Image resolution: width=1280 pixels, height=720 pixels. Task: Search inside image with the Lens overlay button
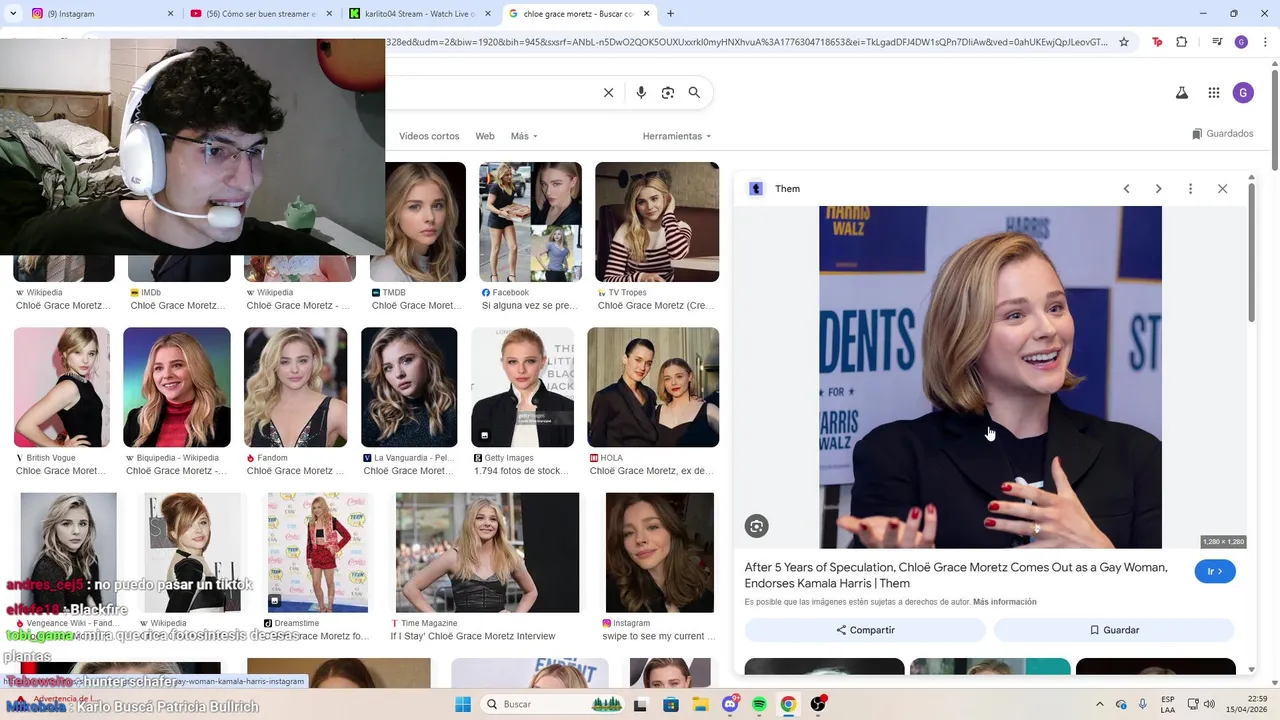[756, 526]
